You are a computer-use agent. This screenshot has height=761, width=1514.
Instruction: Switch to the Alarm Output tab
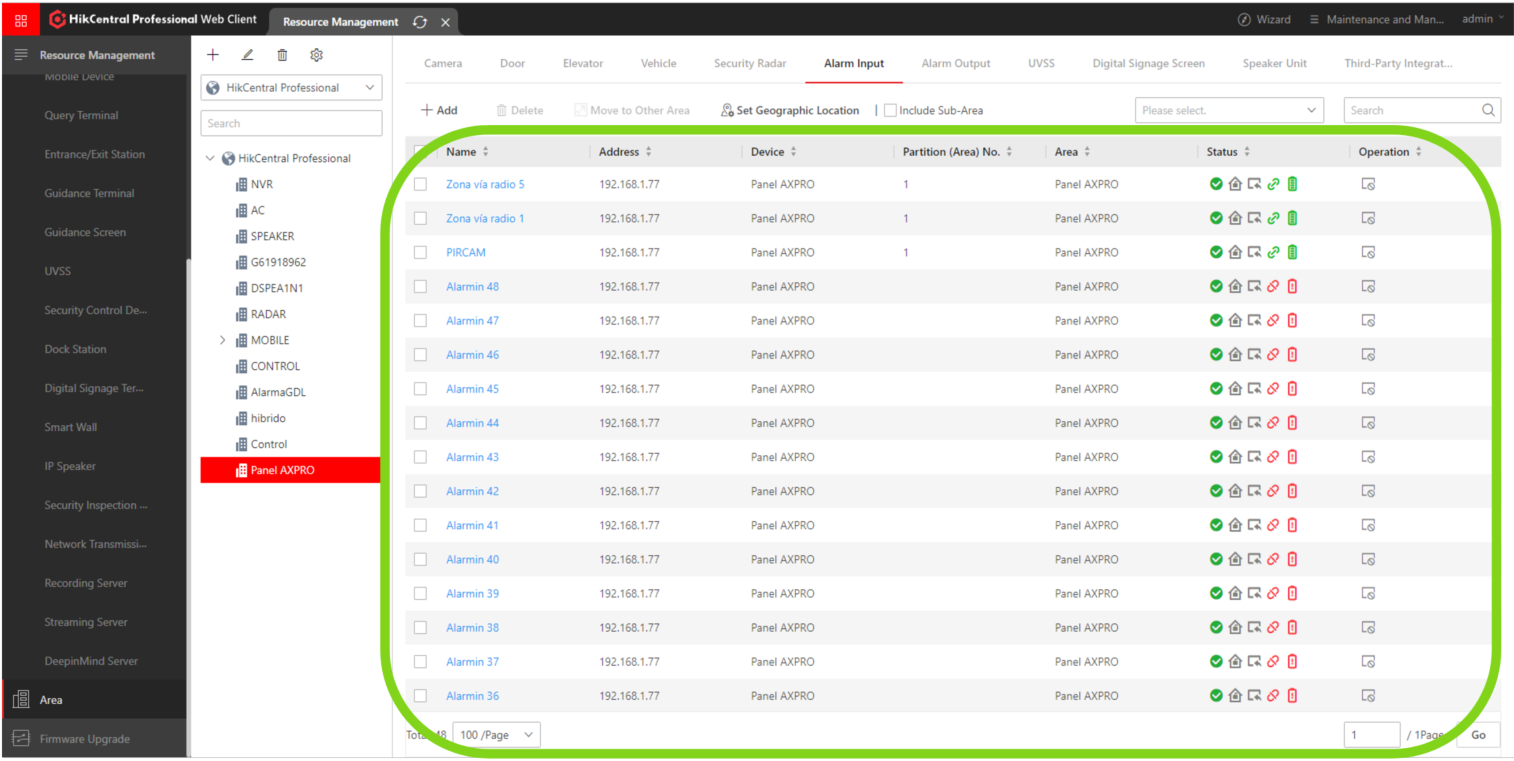click(956, 63)
